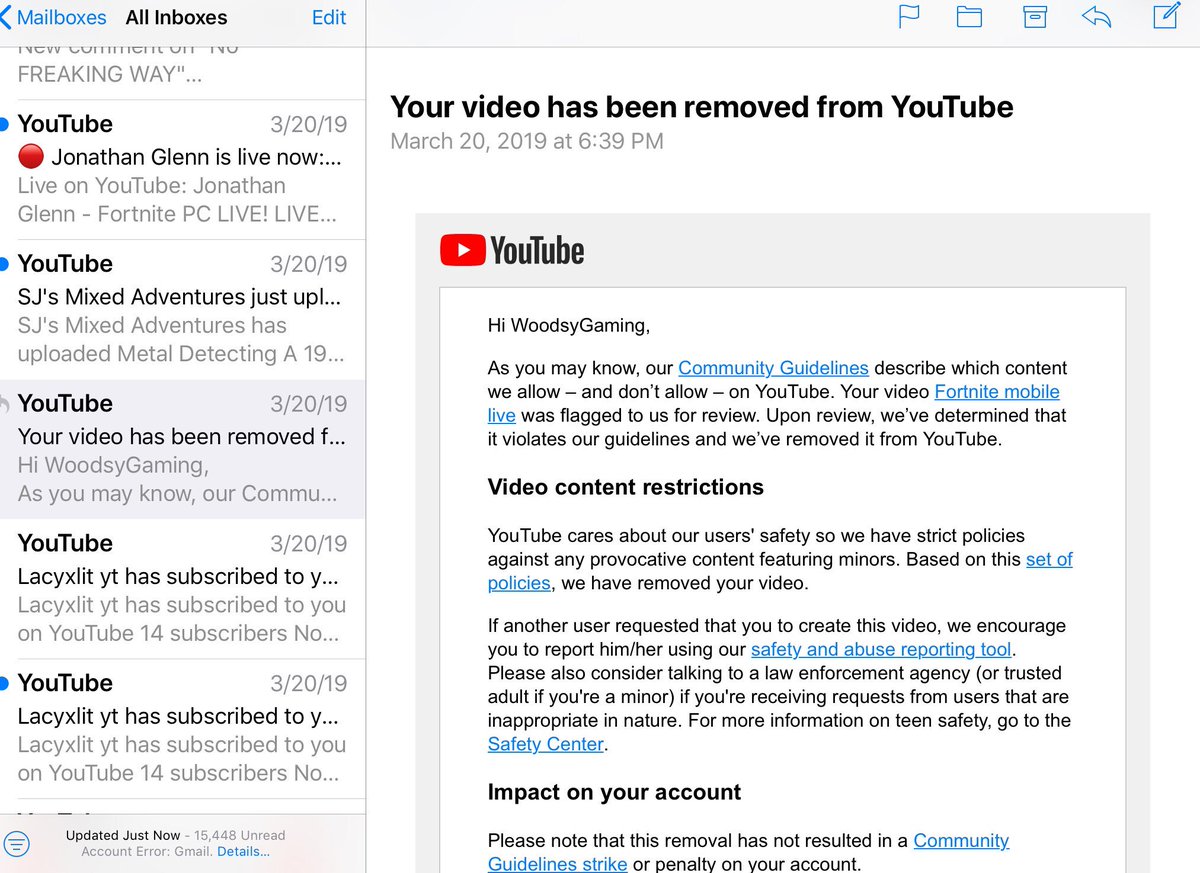Mark the Jonathan Glenn email unread dot
This screenshot has height=873, width=1200.
tap(4, 124)
